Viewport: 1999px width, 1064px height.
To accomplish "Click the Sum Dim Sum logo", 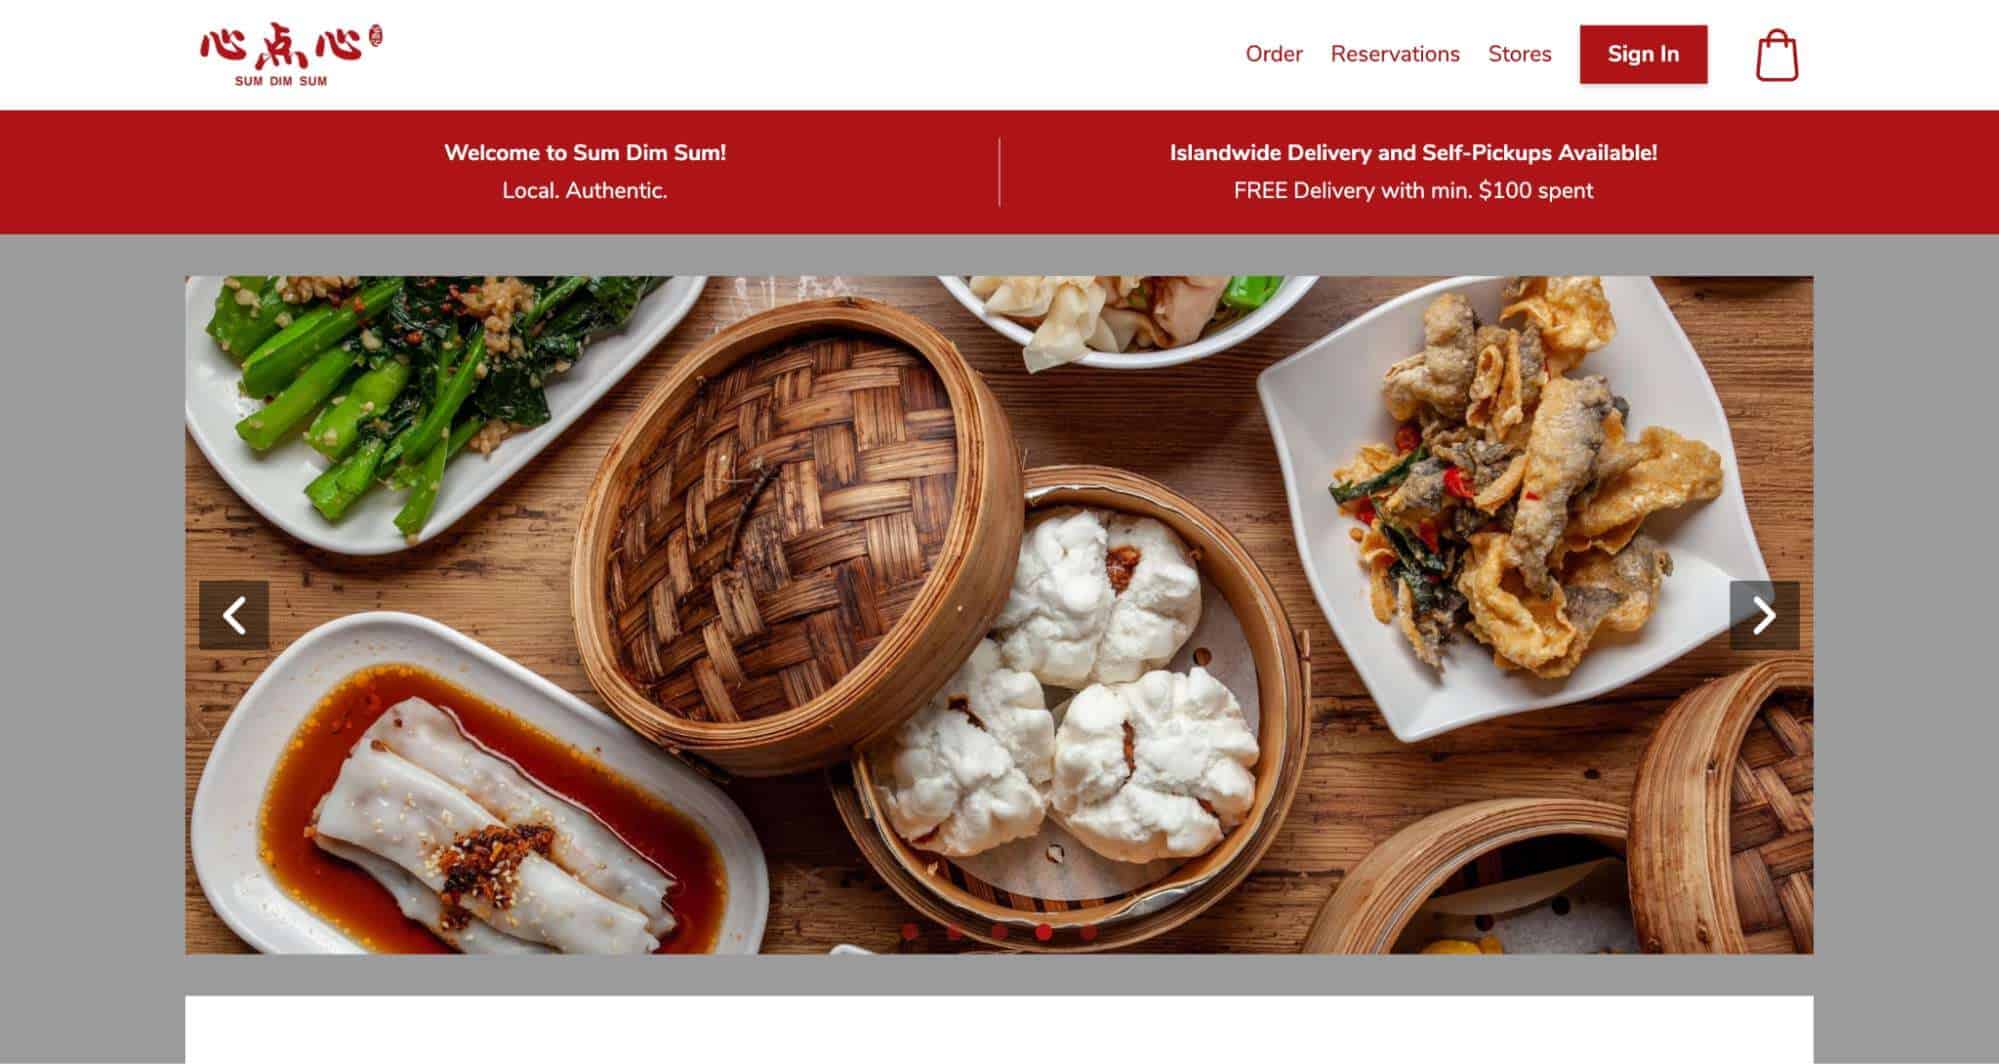I will pyautogui.click(x=291, y=55).
